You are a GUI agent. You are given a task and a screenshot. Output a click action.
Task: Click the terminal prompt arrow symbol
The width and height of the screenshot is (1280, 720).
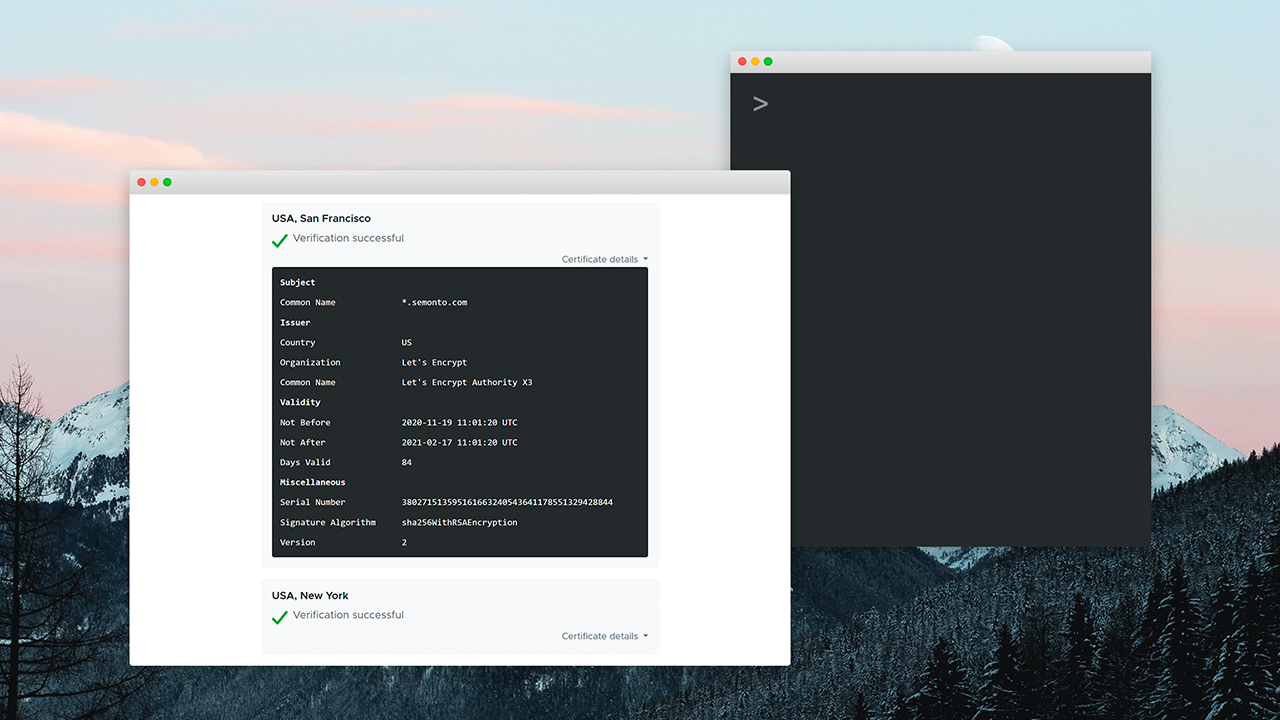click(x=761, y=104)
